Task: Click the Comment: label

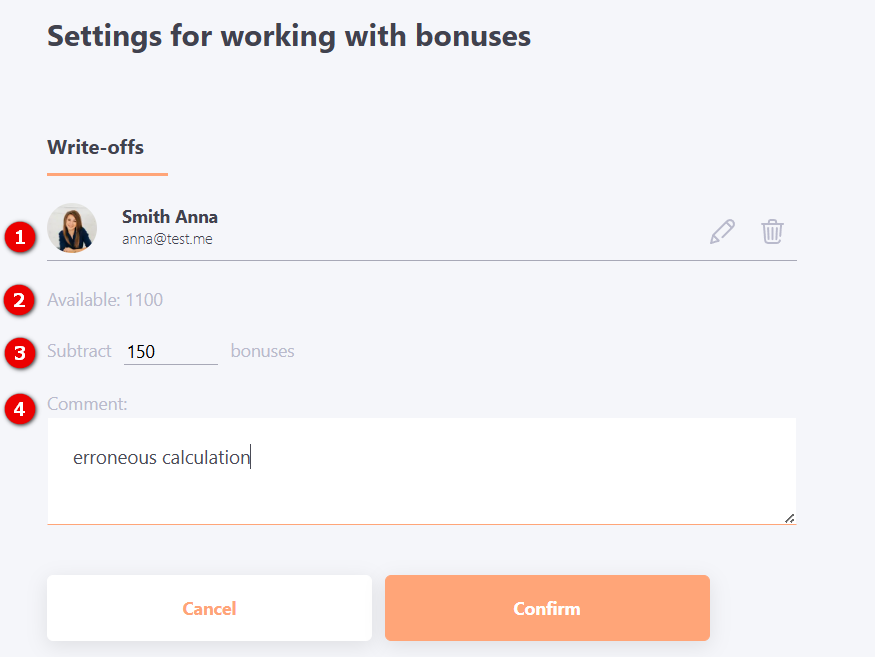Action: pyautogui.click(x=87, y=404)
